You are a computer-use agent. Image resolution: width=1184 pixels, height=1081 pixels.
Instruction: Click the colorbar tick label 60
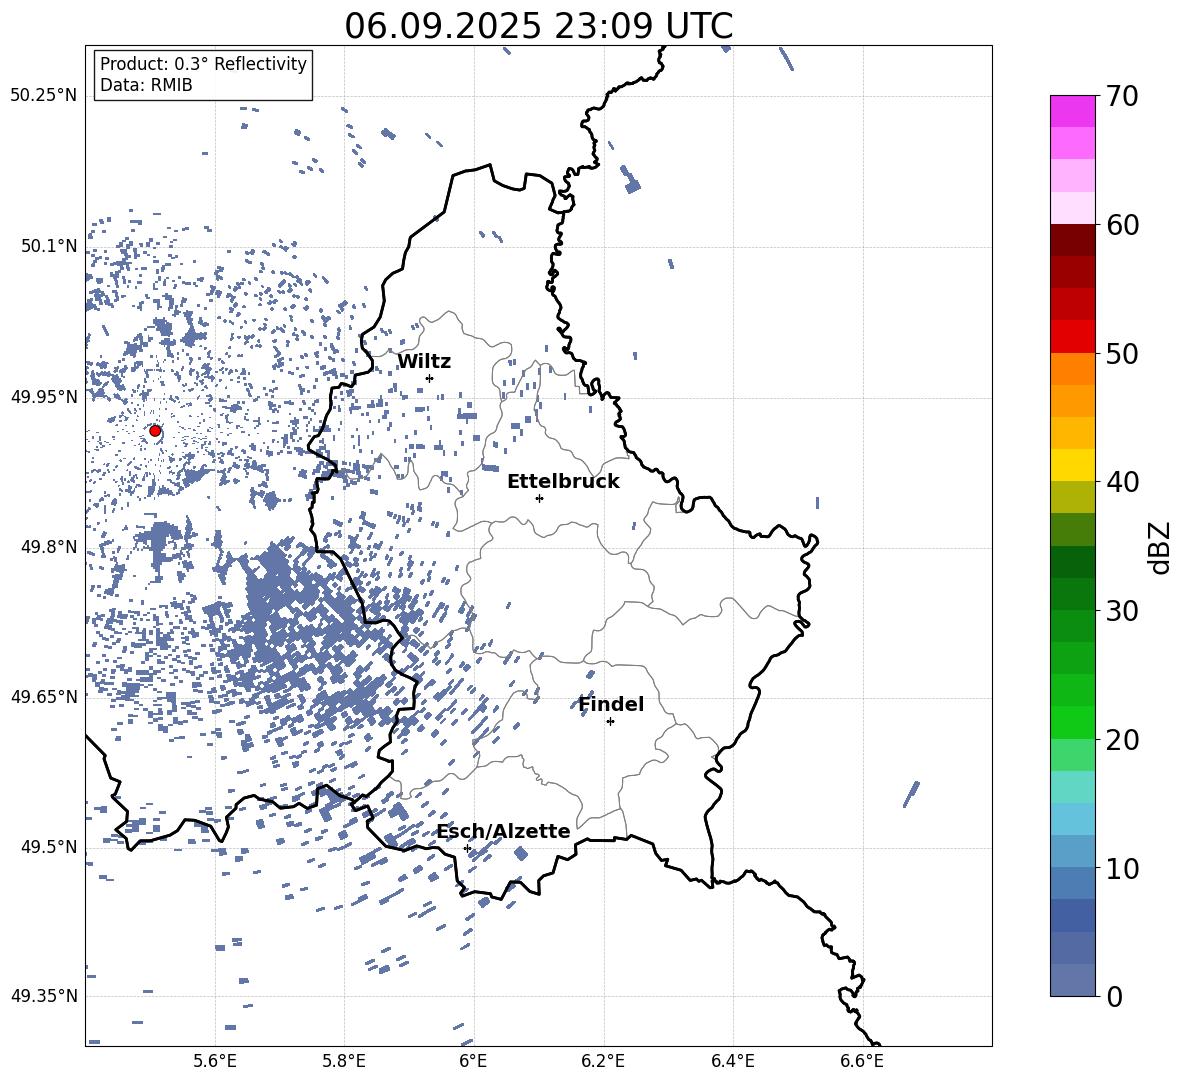pyautogui.click(x=1122, y=225)
